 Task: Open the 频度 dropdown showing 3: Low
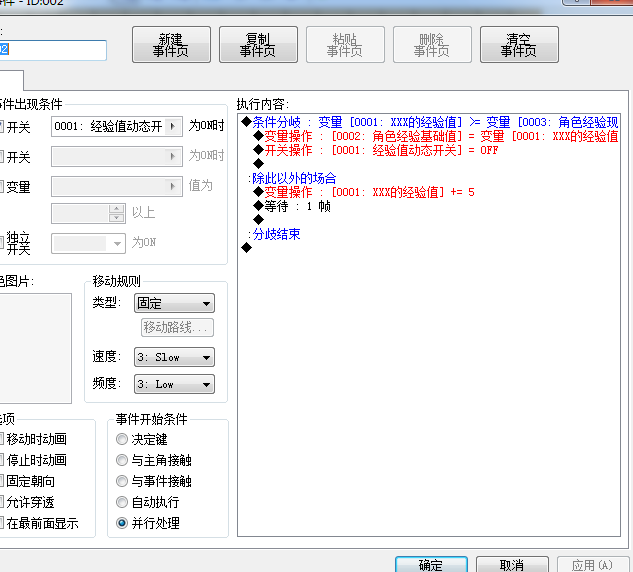[x=174, y=384]
